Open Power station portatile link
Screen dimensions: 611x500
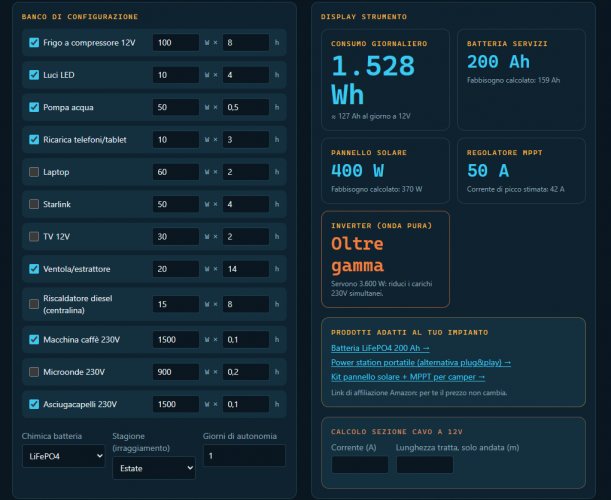[x=420, y=362]
